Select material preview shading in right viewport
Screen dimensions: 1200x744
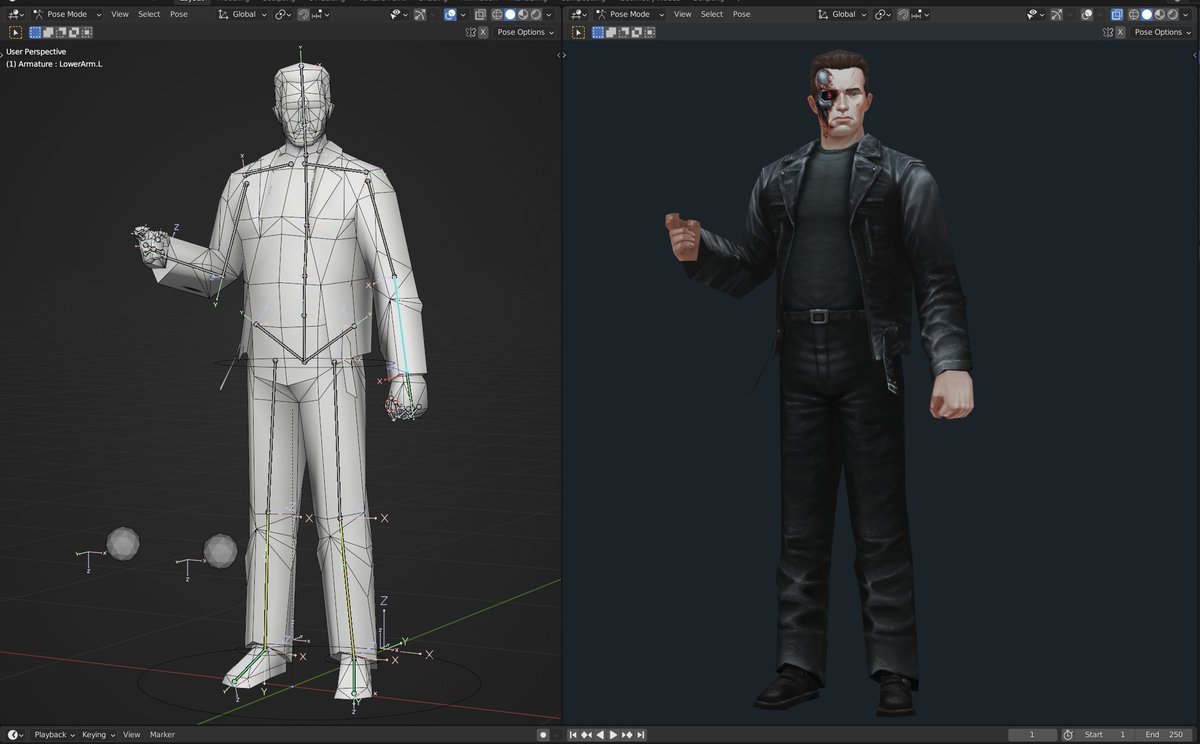(1160, 15)
